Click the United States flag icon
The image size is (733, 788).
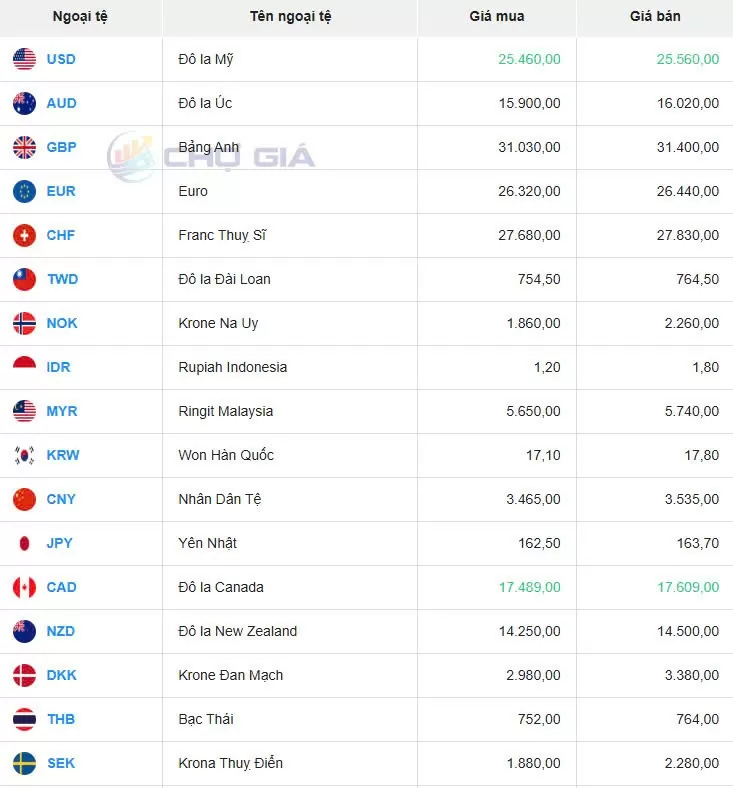(25, 59)
